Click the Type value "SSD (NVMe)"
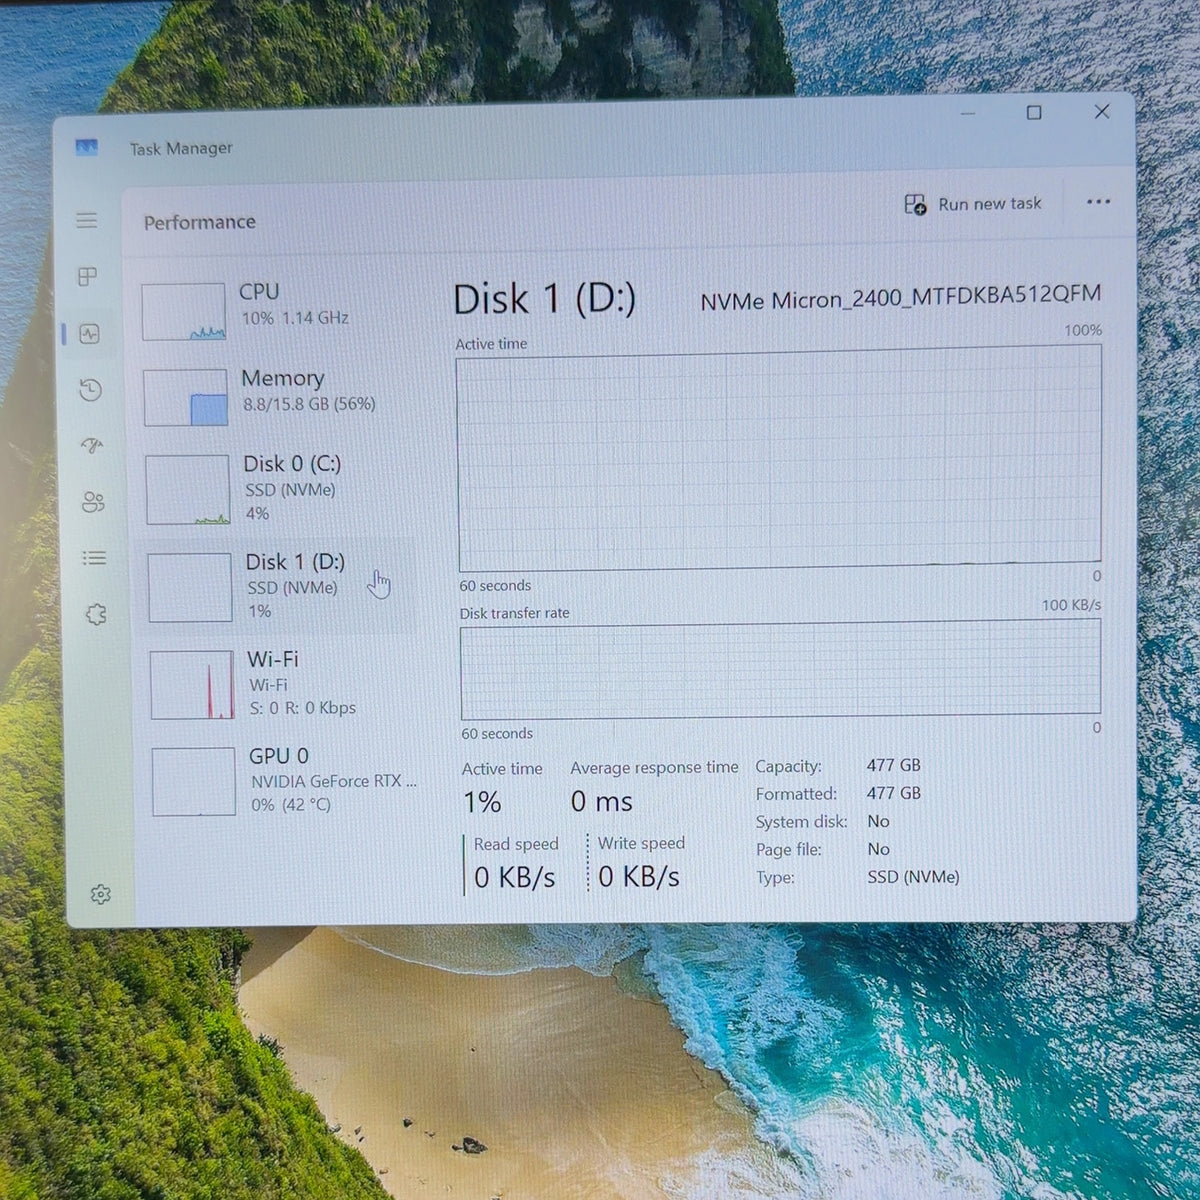Image resolution: width=1200 pixels, height=1200 pixels. [x=913, y=877]
